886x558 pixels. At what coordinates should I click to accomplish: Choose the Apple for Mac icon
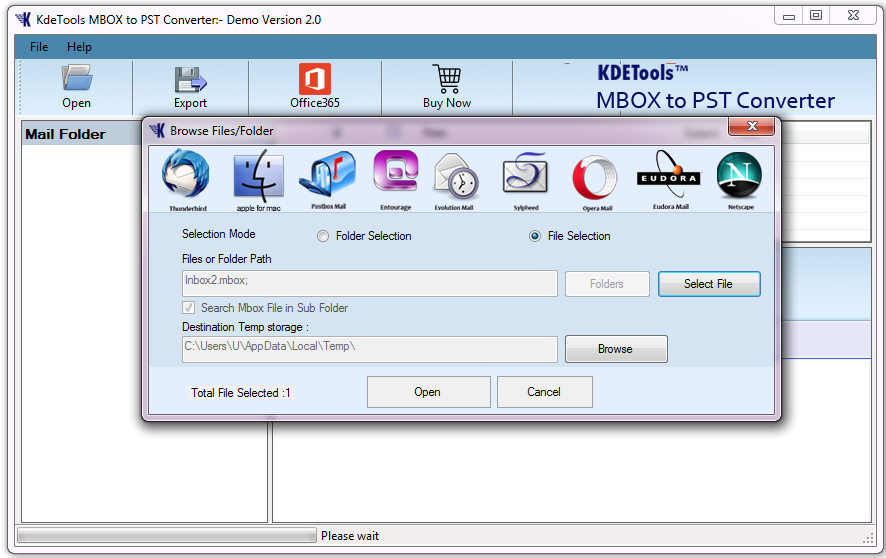[259, 177]
